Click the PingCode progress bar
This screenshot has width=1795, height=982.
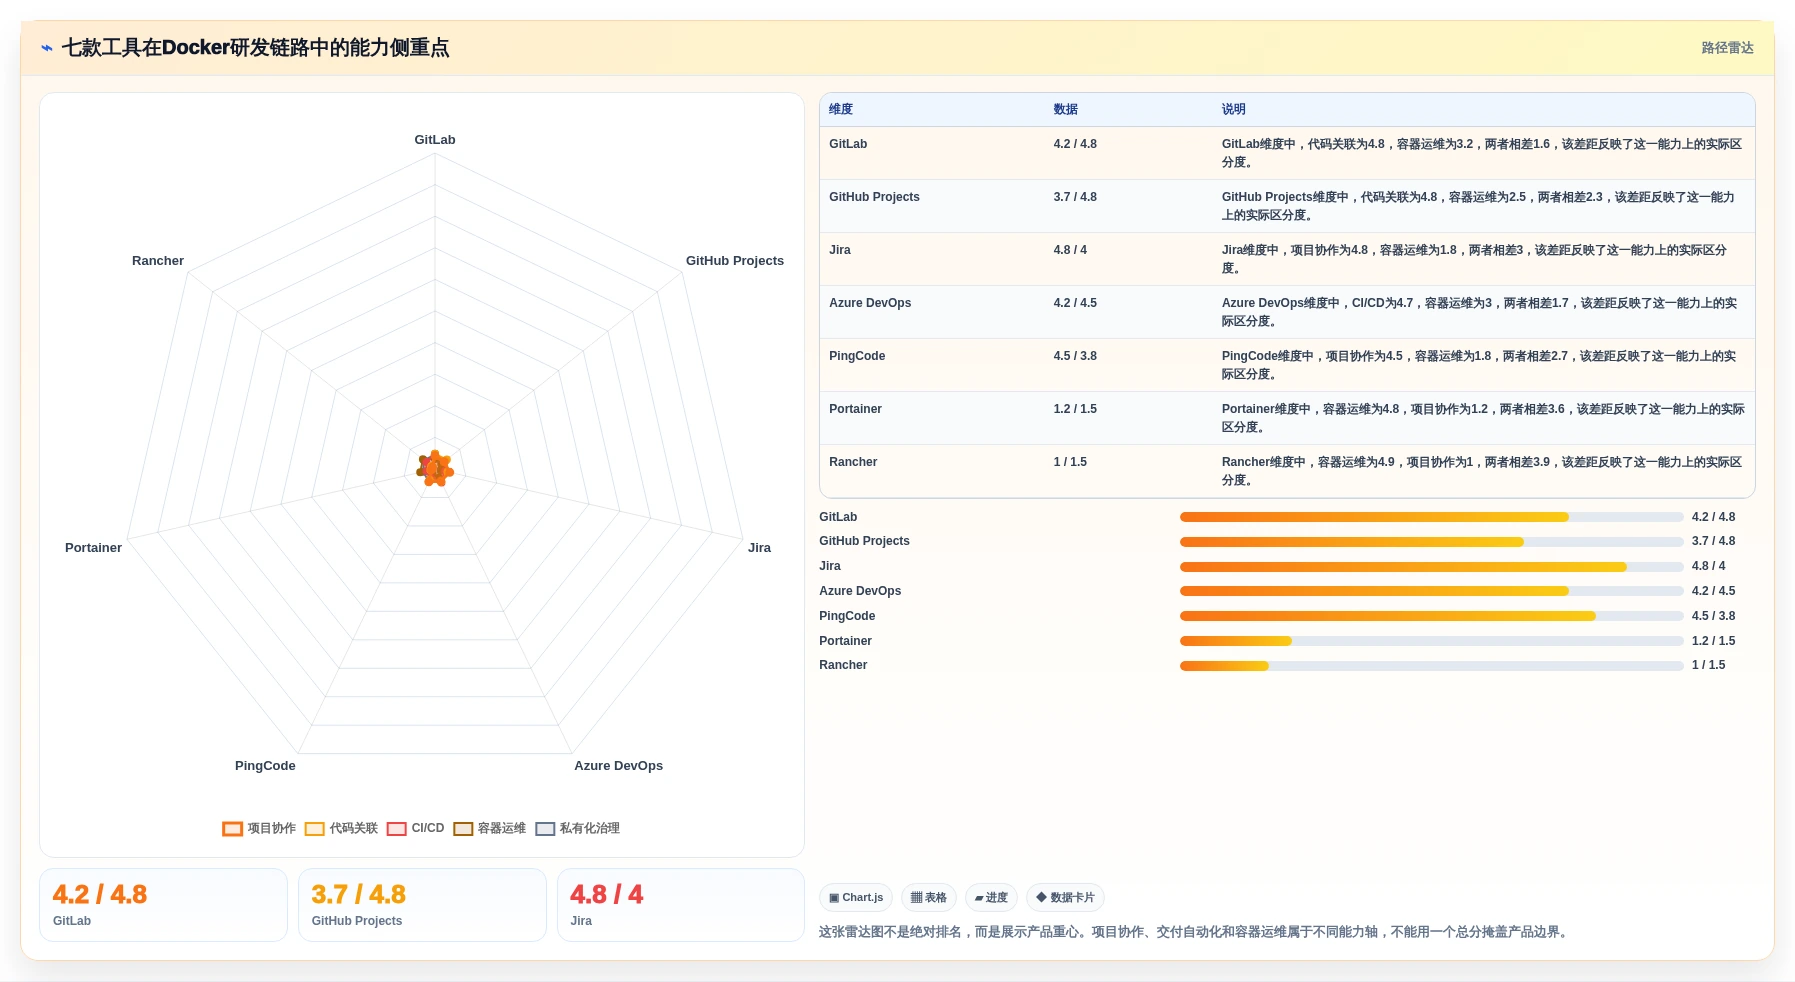[1431, 616]
